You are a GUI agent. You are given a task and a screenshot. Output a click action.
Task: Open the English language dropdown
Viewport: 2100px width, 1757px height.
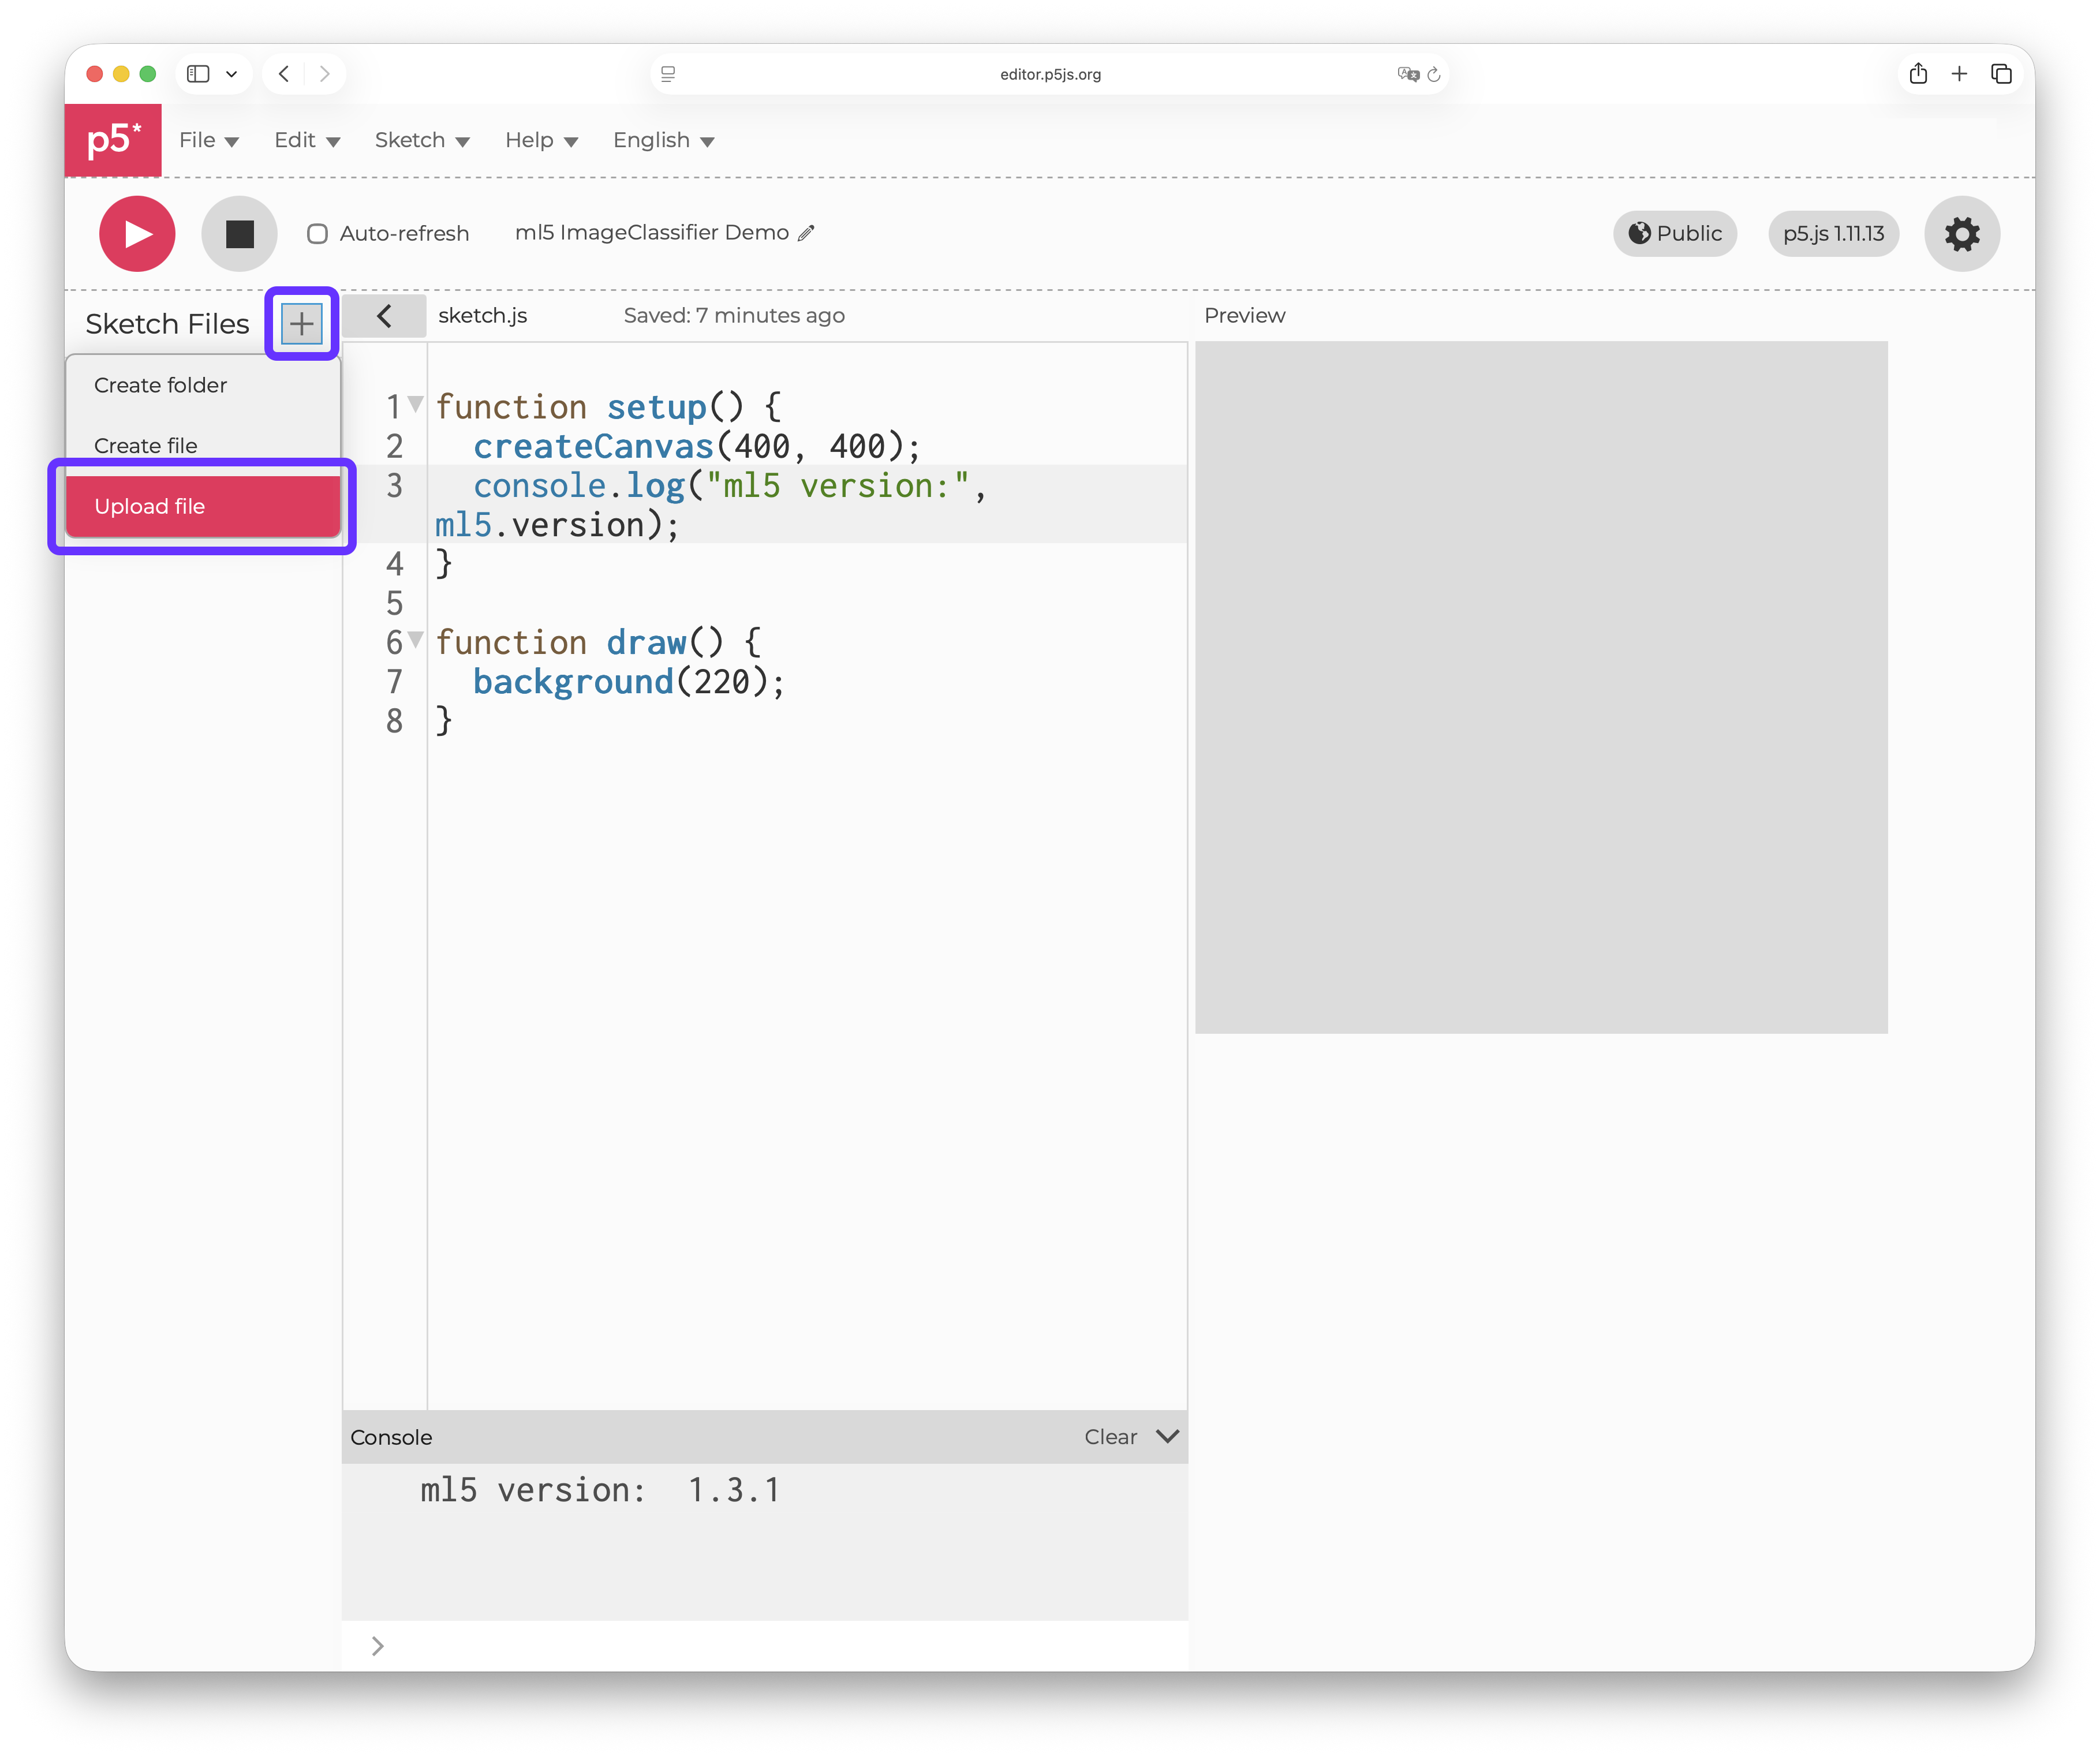point(663,141)
